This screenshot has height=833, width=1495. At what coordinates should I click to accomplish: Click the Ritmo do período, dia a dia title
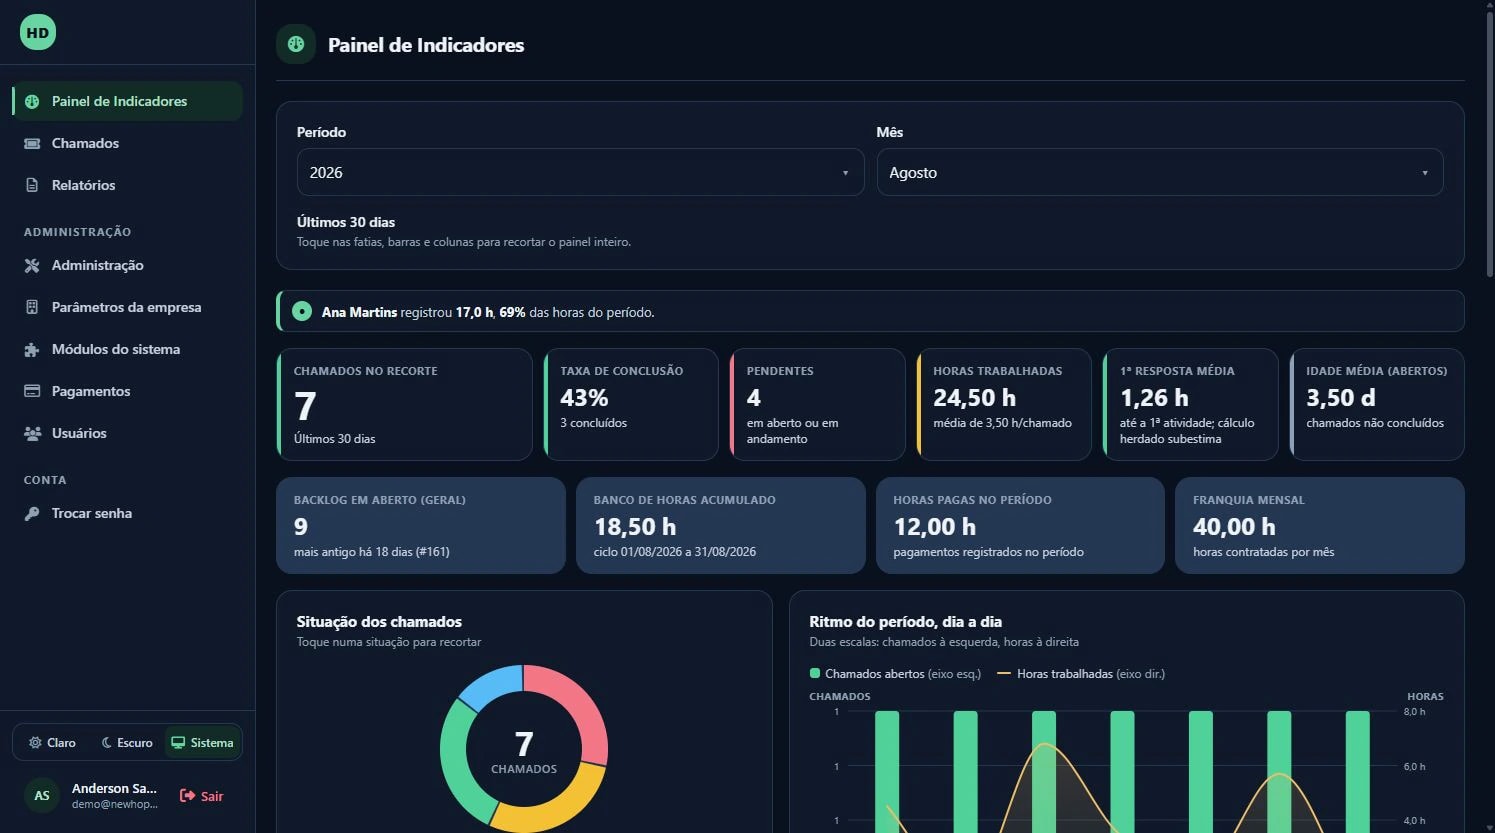tap(905, 622)
